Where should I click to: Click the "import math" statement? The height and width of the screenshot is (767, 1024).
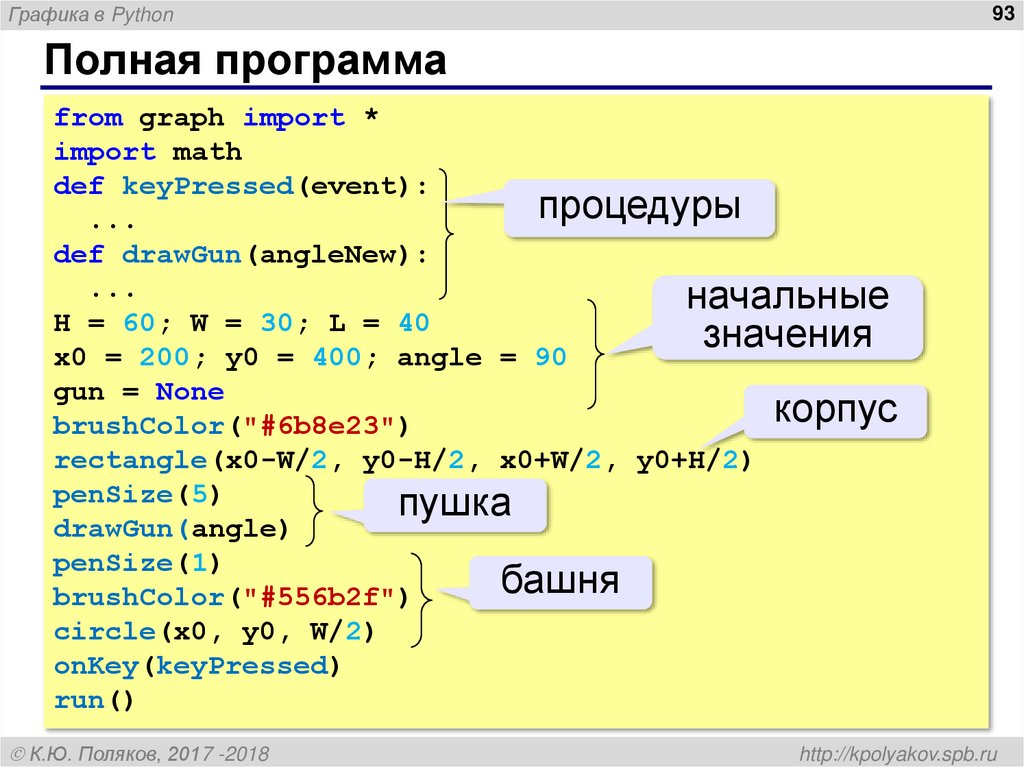pyautogui.click(x=148, y=151)
